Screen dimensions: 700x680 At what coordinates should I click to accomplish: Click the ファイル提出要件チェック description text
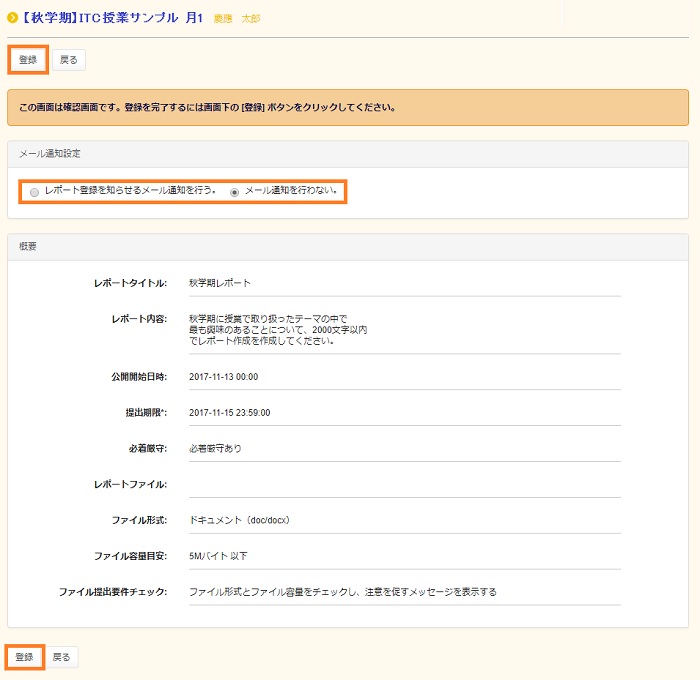[342, 592]
